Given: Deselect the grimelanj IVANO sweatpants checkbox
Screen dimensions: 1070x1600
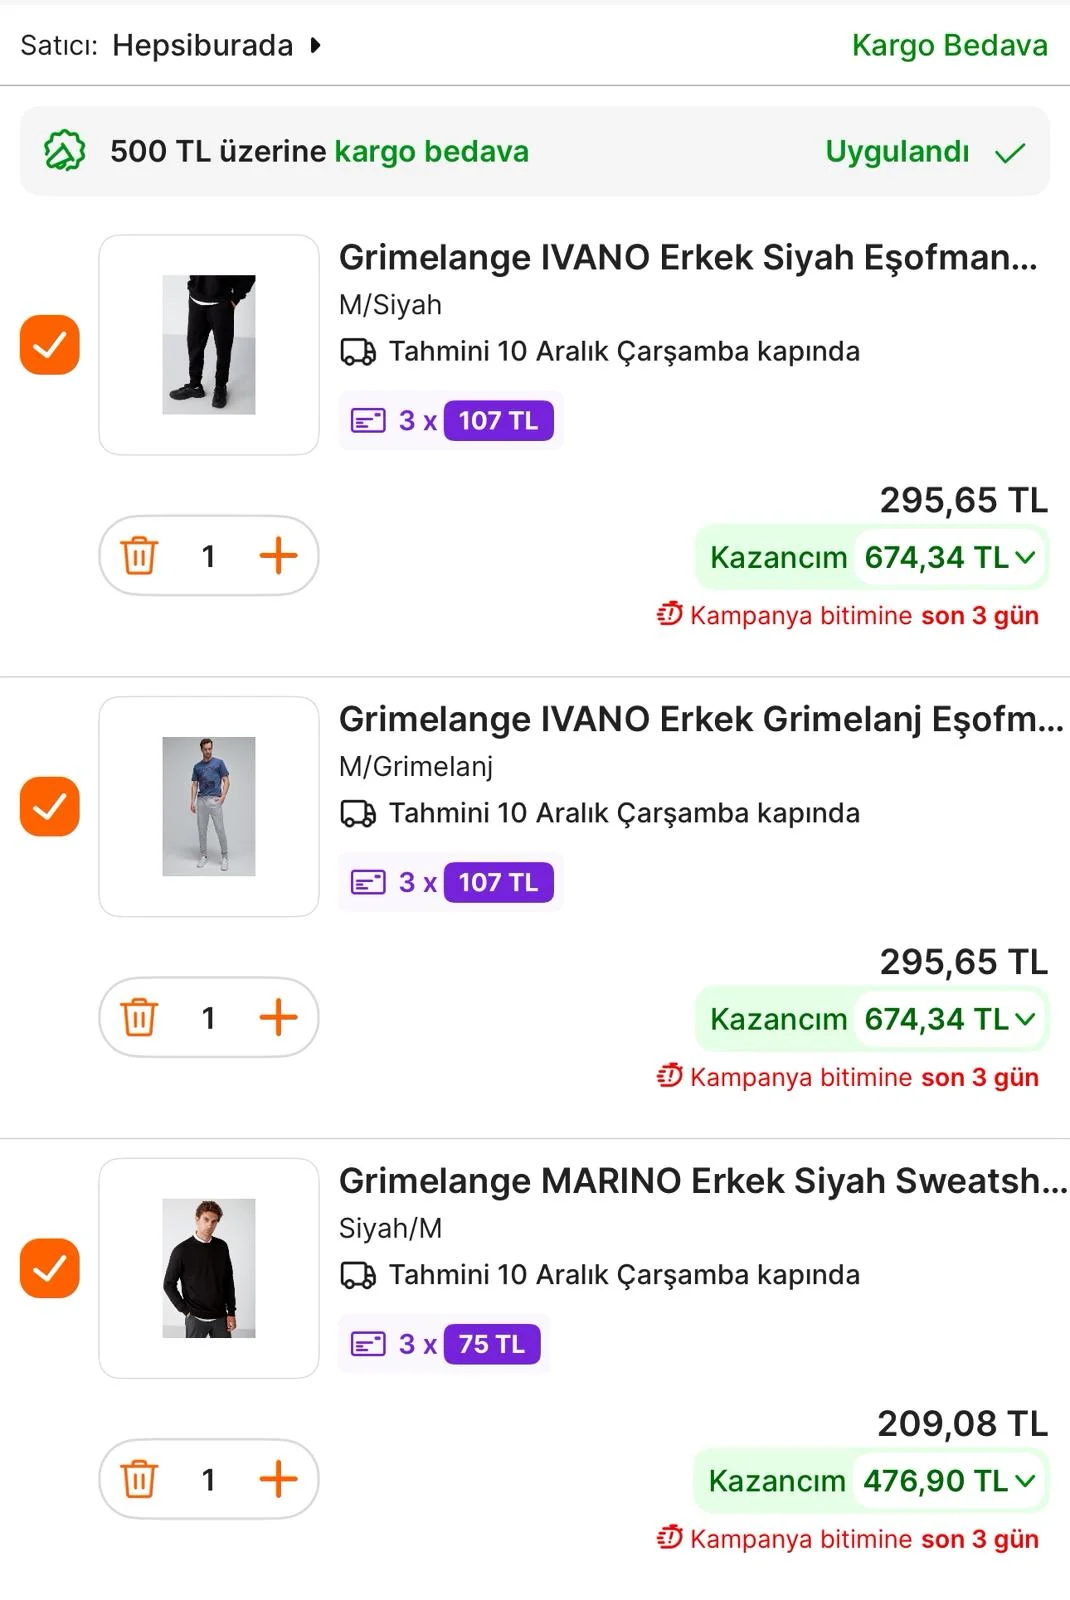Looking at the screenshot, I should [50, 807].
